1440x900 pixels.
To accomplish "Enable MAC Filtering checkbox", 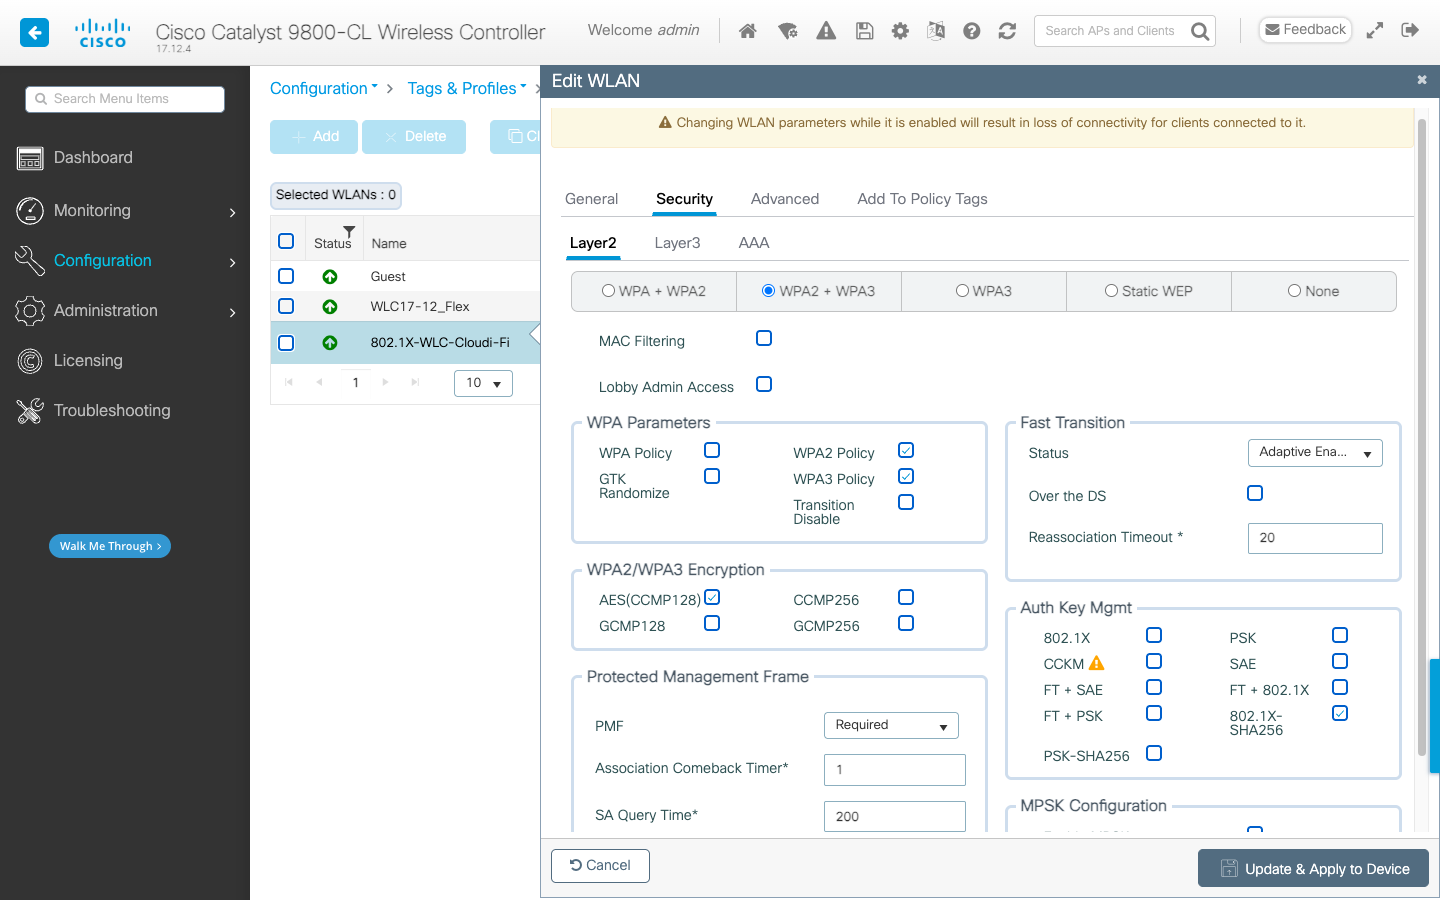I will (763, 338).
